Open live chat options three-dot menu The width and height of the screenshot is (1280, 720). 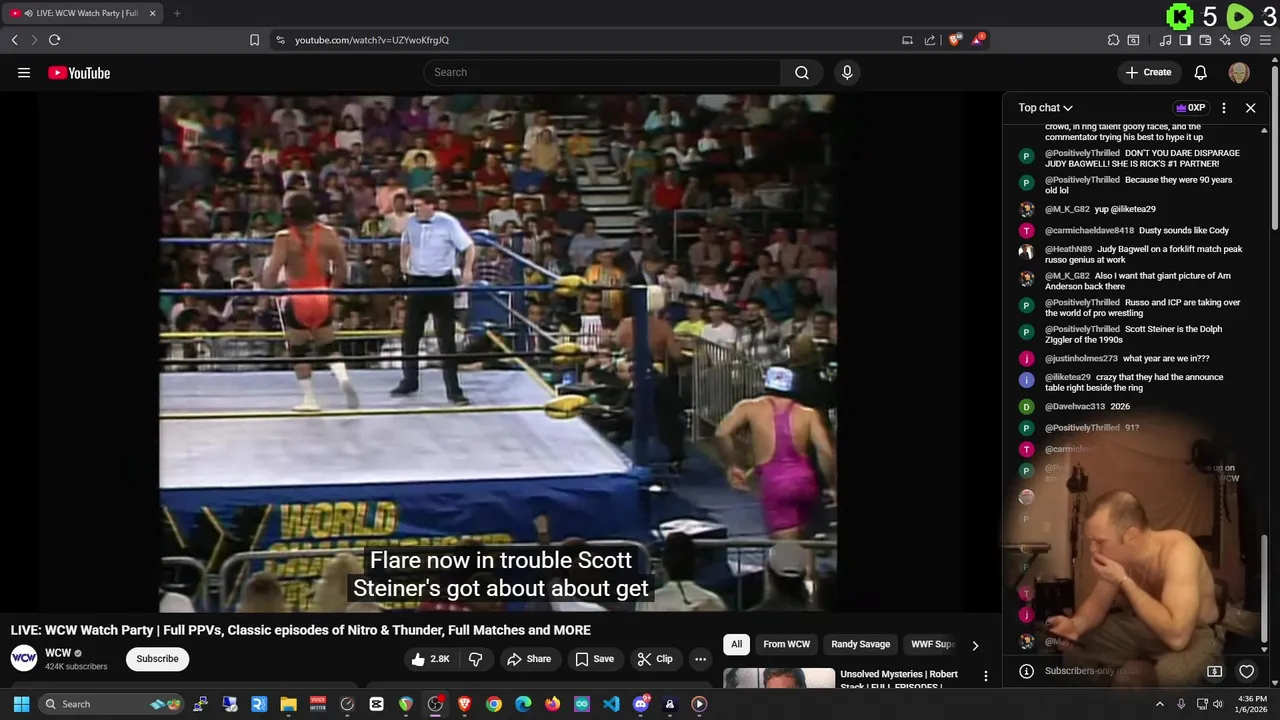[x=1224, y=108]
